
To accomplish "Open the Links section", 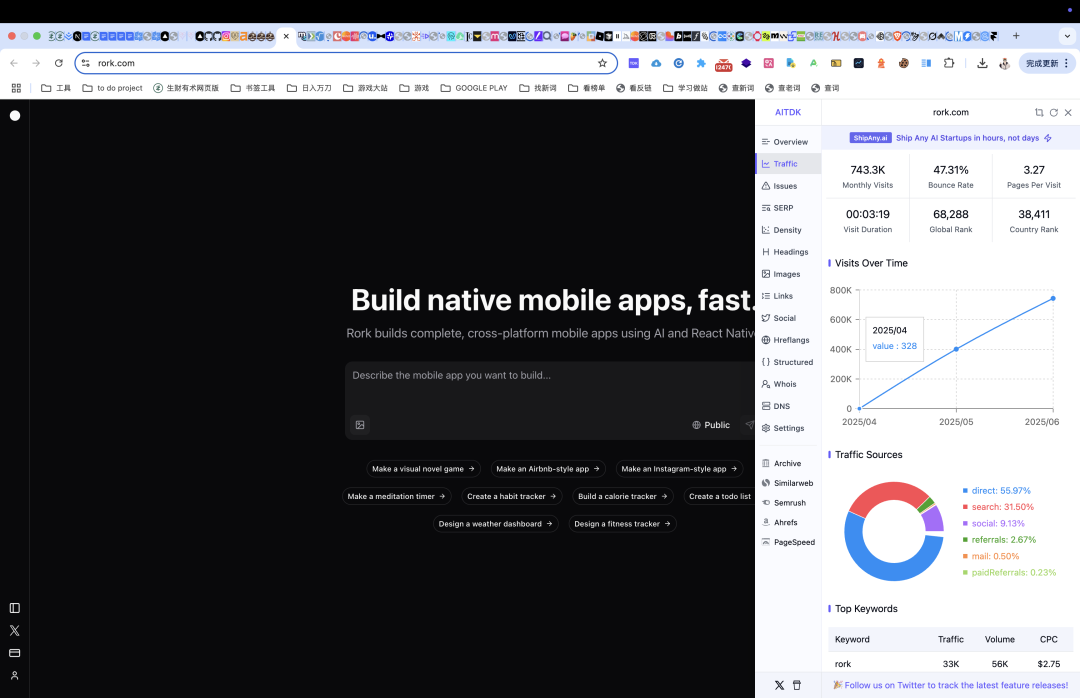I will (778, 296).
